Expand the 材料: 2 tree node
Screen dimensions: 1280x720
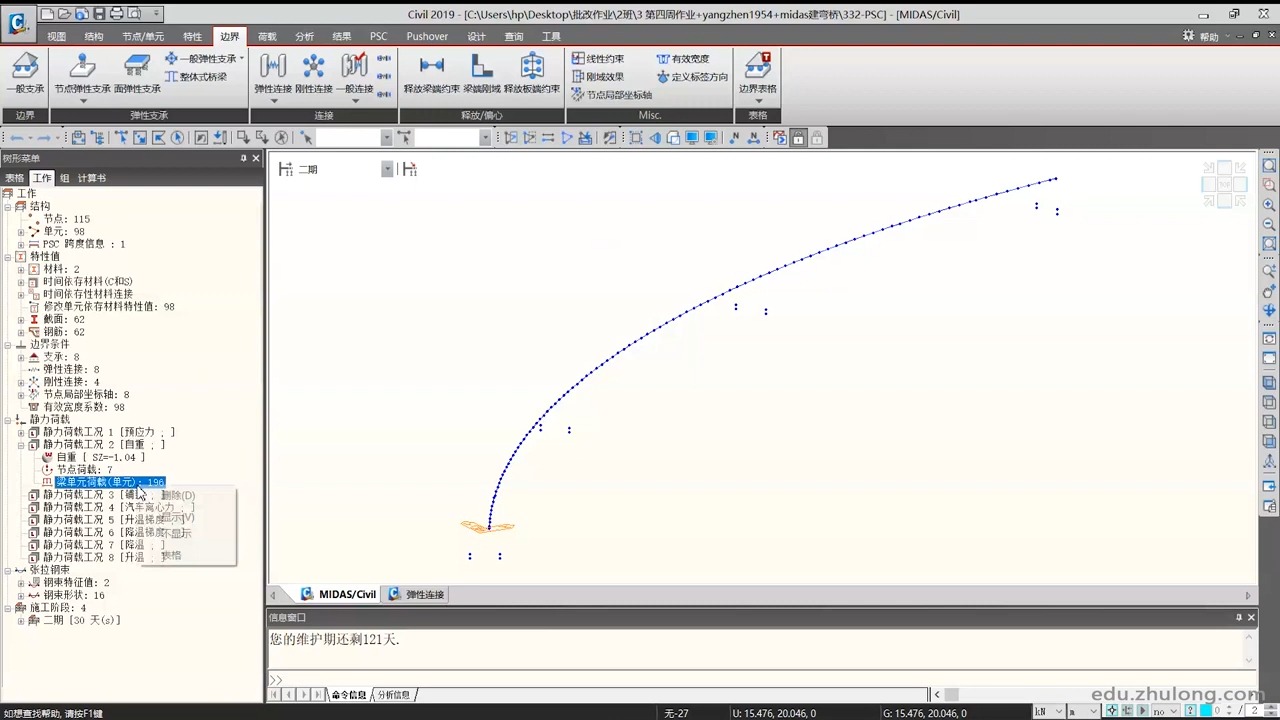pyautogui.click(x=21, y=269)
